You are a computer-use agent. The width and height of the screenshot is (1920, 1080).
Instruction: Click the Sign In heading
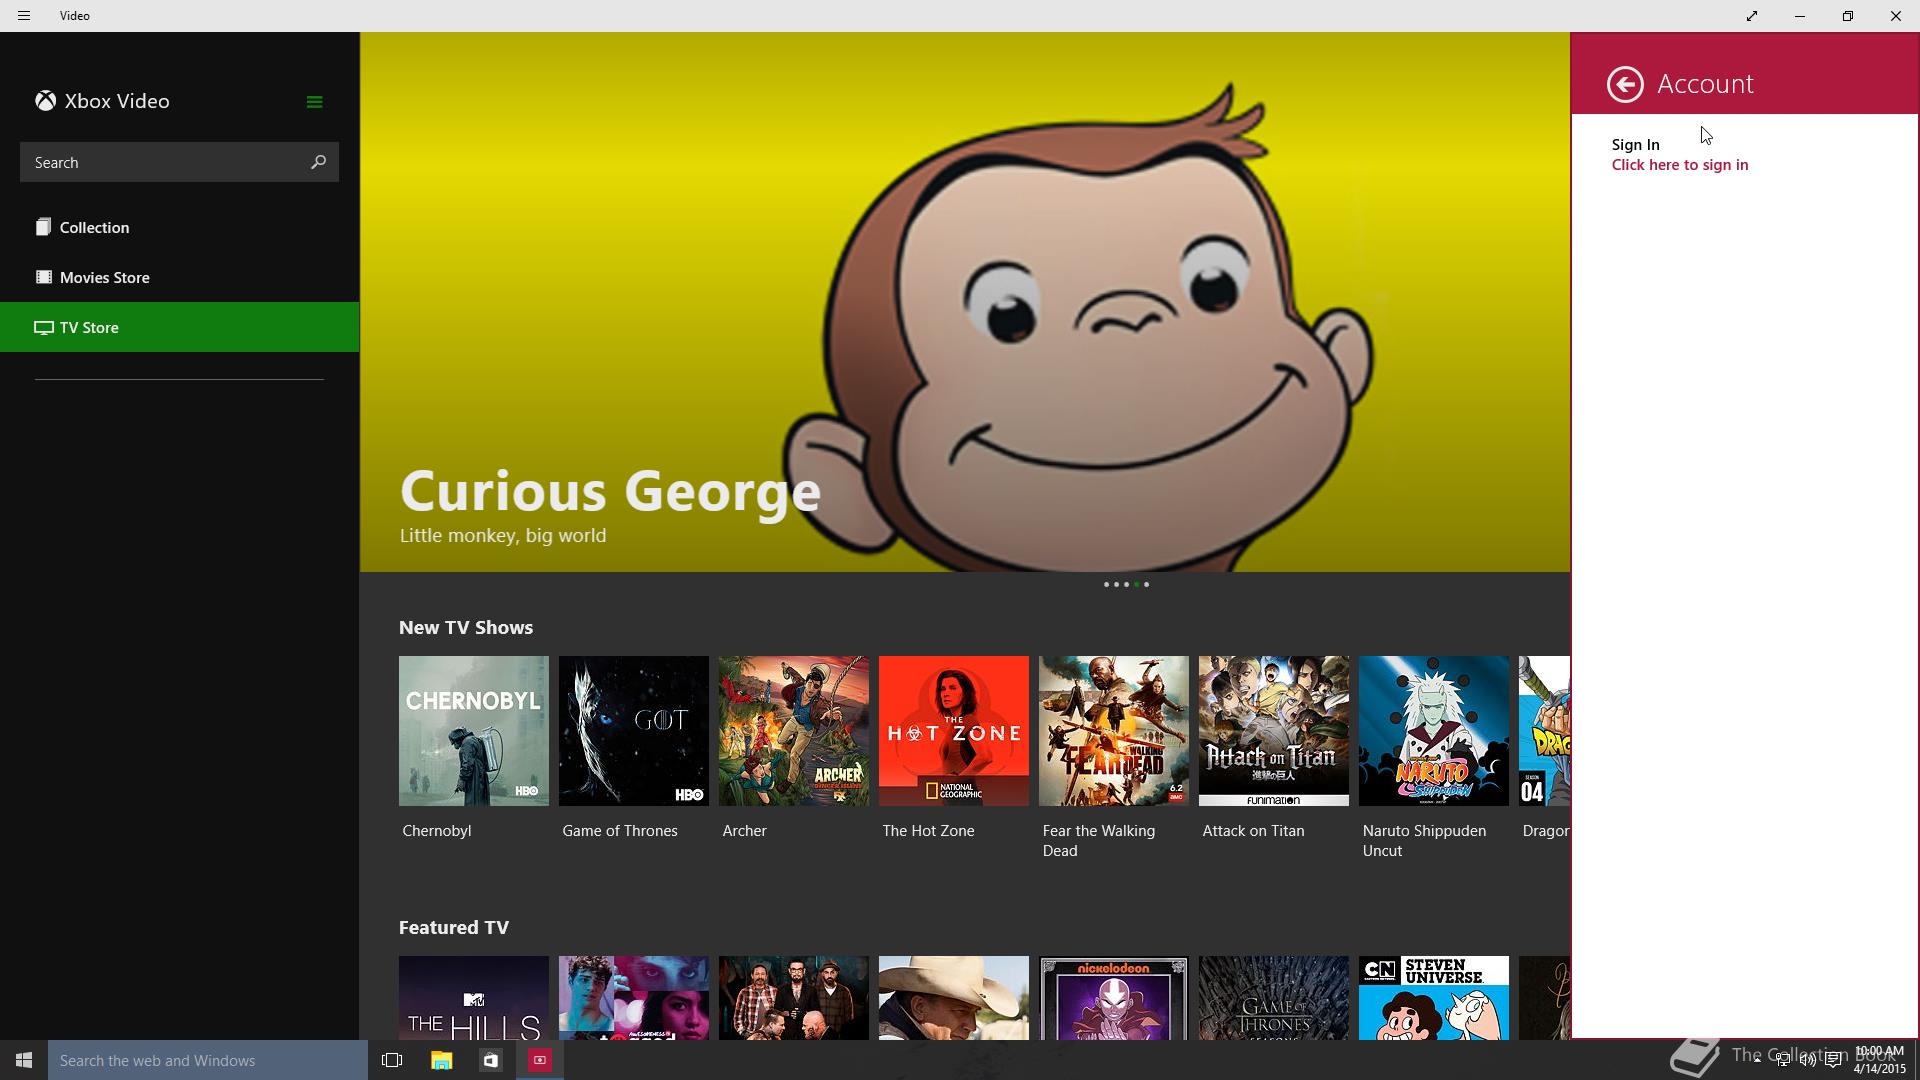(1635, 145)
